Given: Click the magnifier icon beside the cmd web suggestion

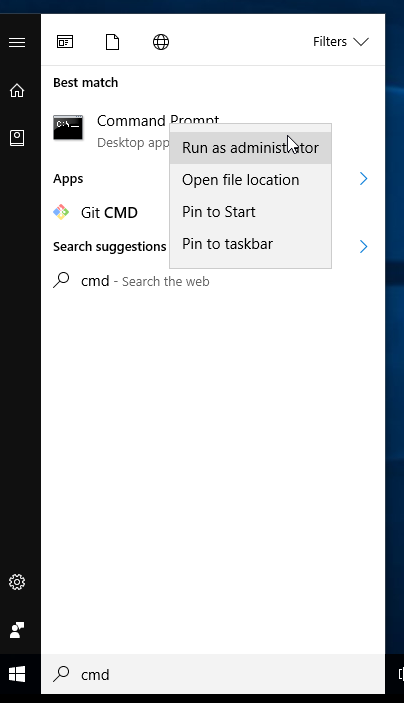Looking at the screenshot, I should tap(61, 280).
